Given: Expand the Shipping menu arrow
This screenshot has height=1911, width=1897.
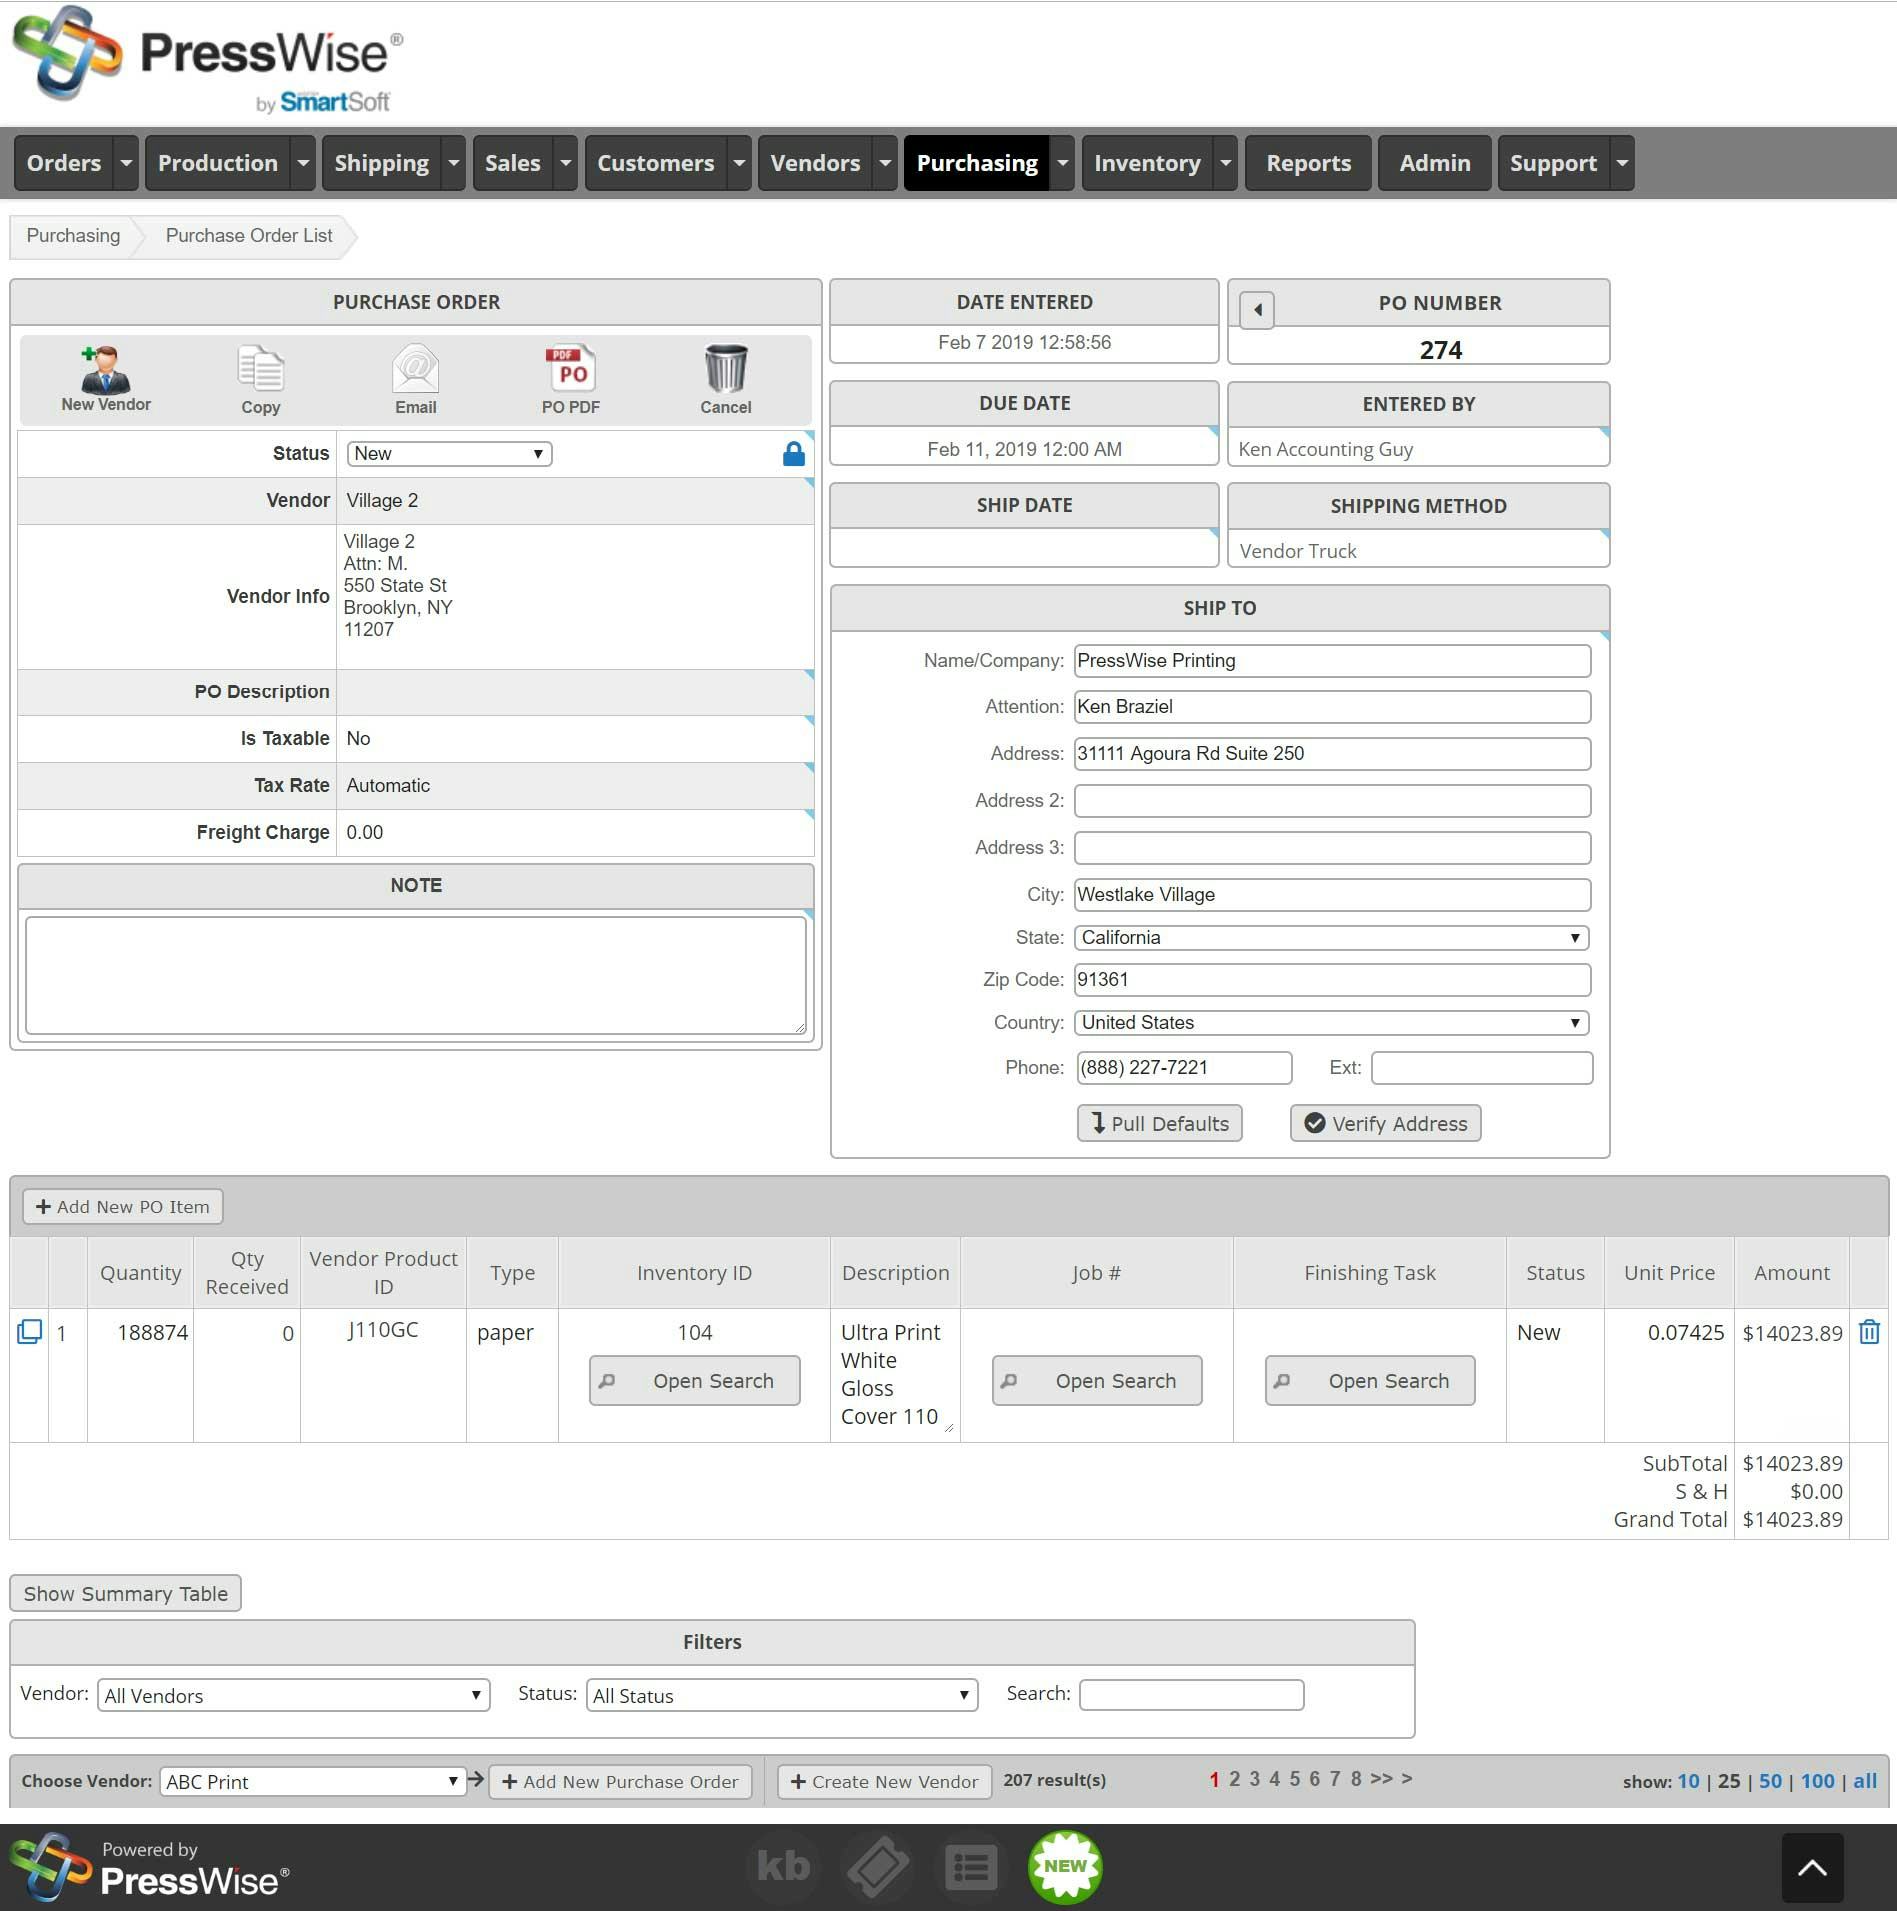Looking at the screenshot, I should click(454, 163).
